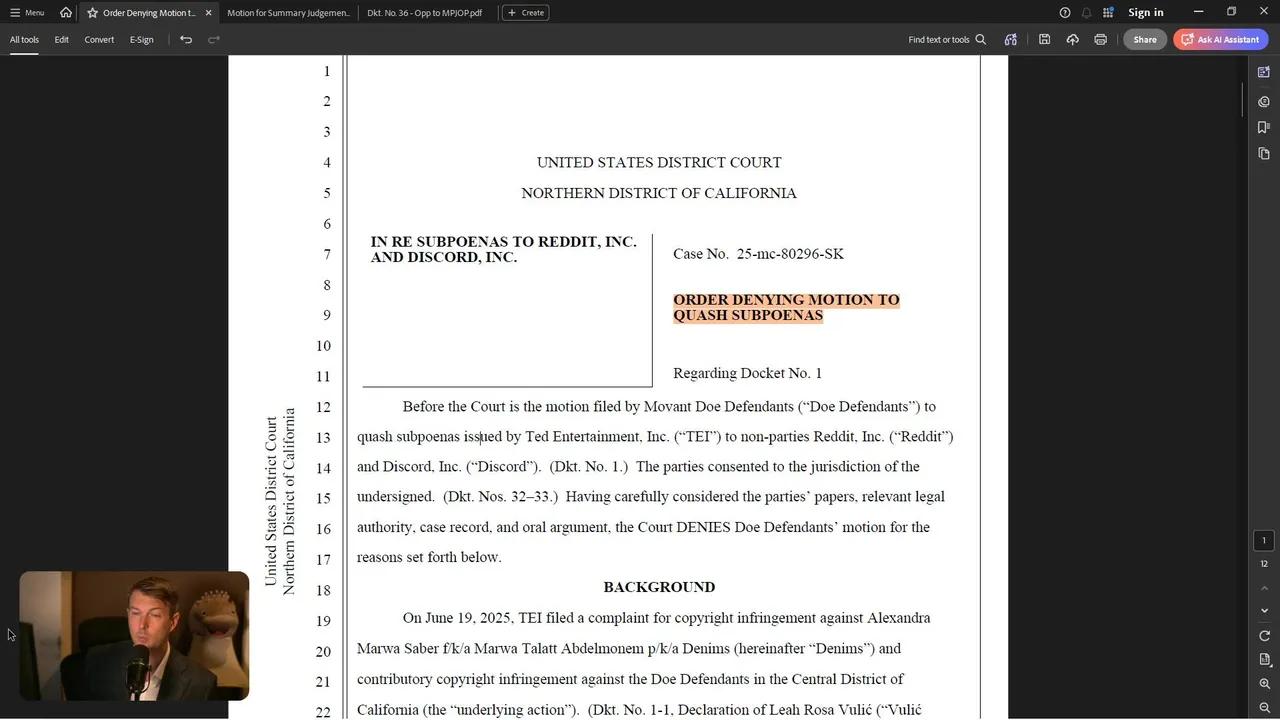Open the Adobe apps grid
Image resolution: width=1280 pixels, height=720 pixels.
click(1108, 13)
